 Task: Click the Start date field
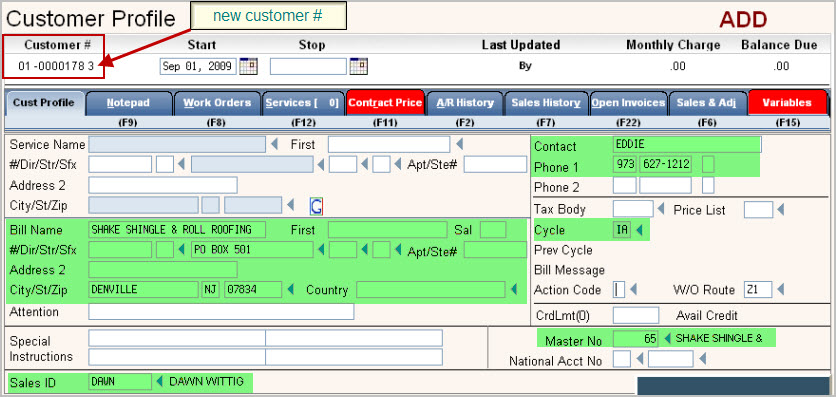click(x=198, y=67)
